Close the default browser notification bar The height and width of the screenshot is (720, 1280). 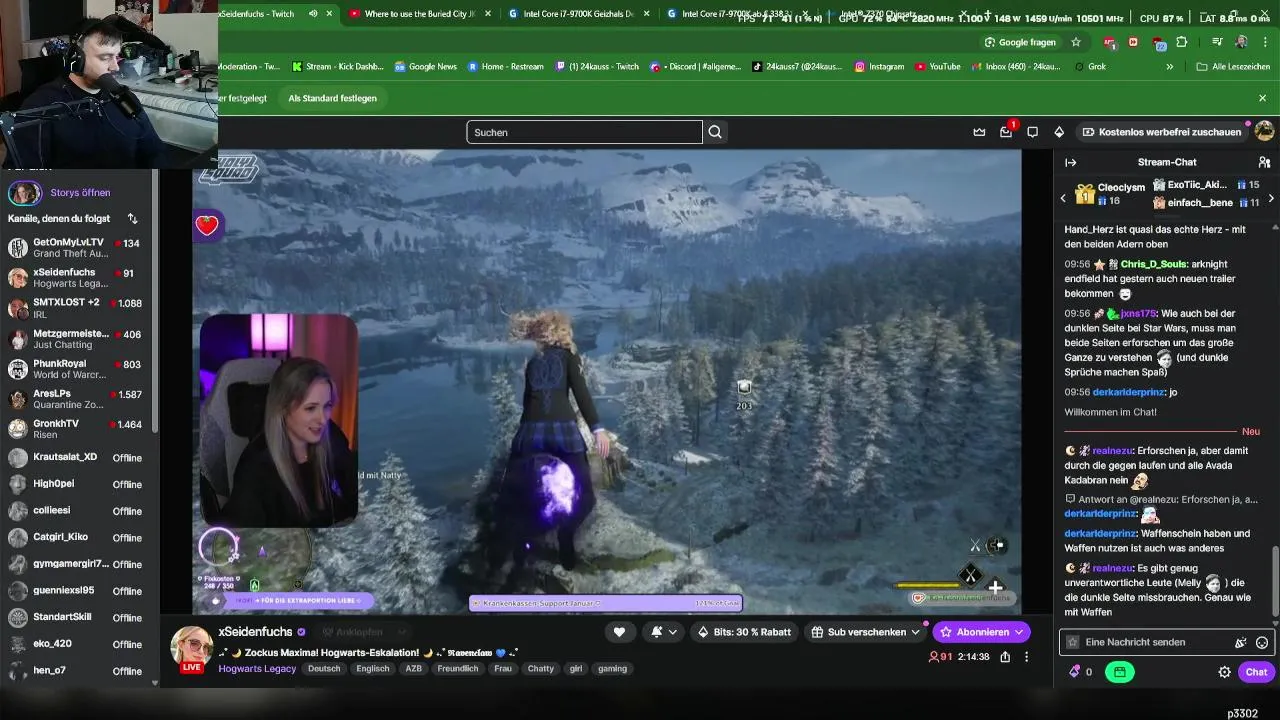[1262, 98]
